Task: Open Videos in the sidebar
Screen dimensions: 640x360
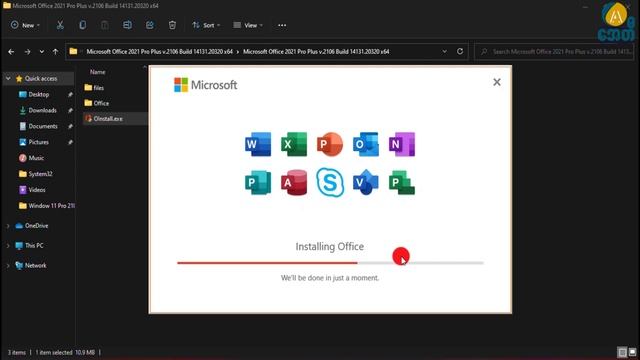Action: [37, 190]
